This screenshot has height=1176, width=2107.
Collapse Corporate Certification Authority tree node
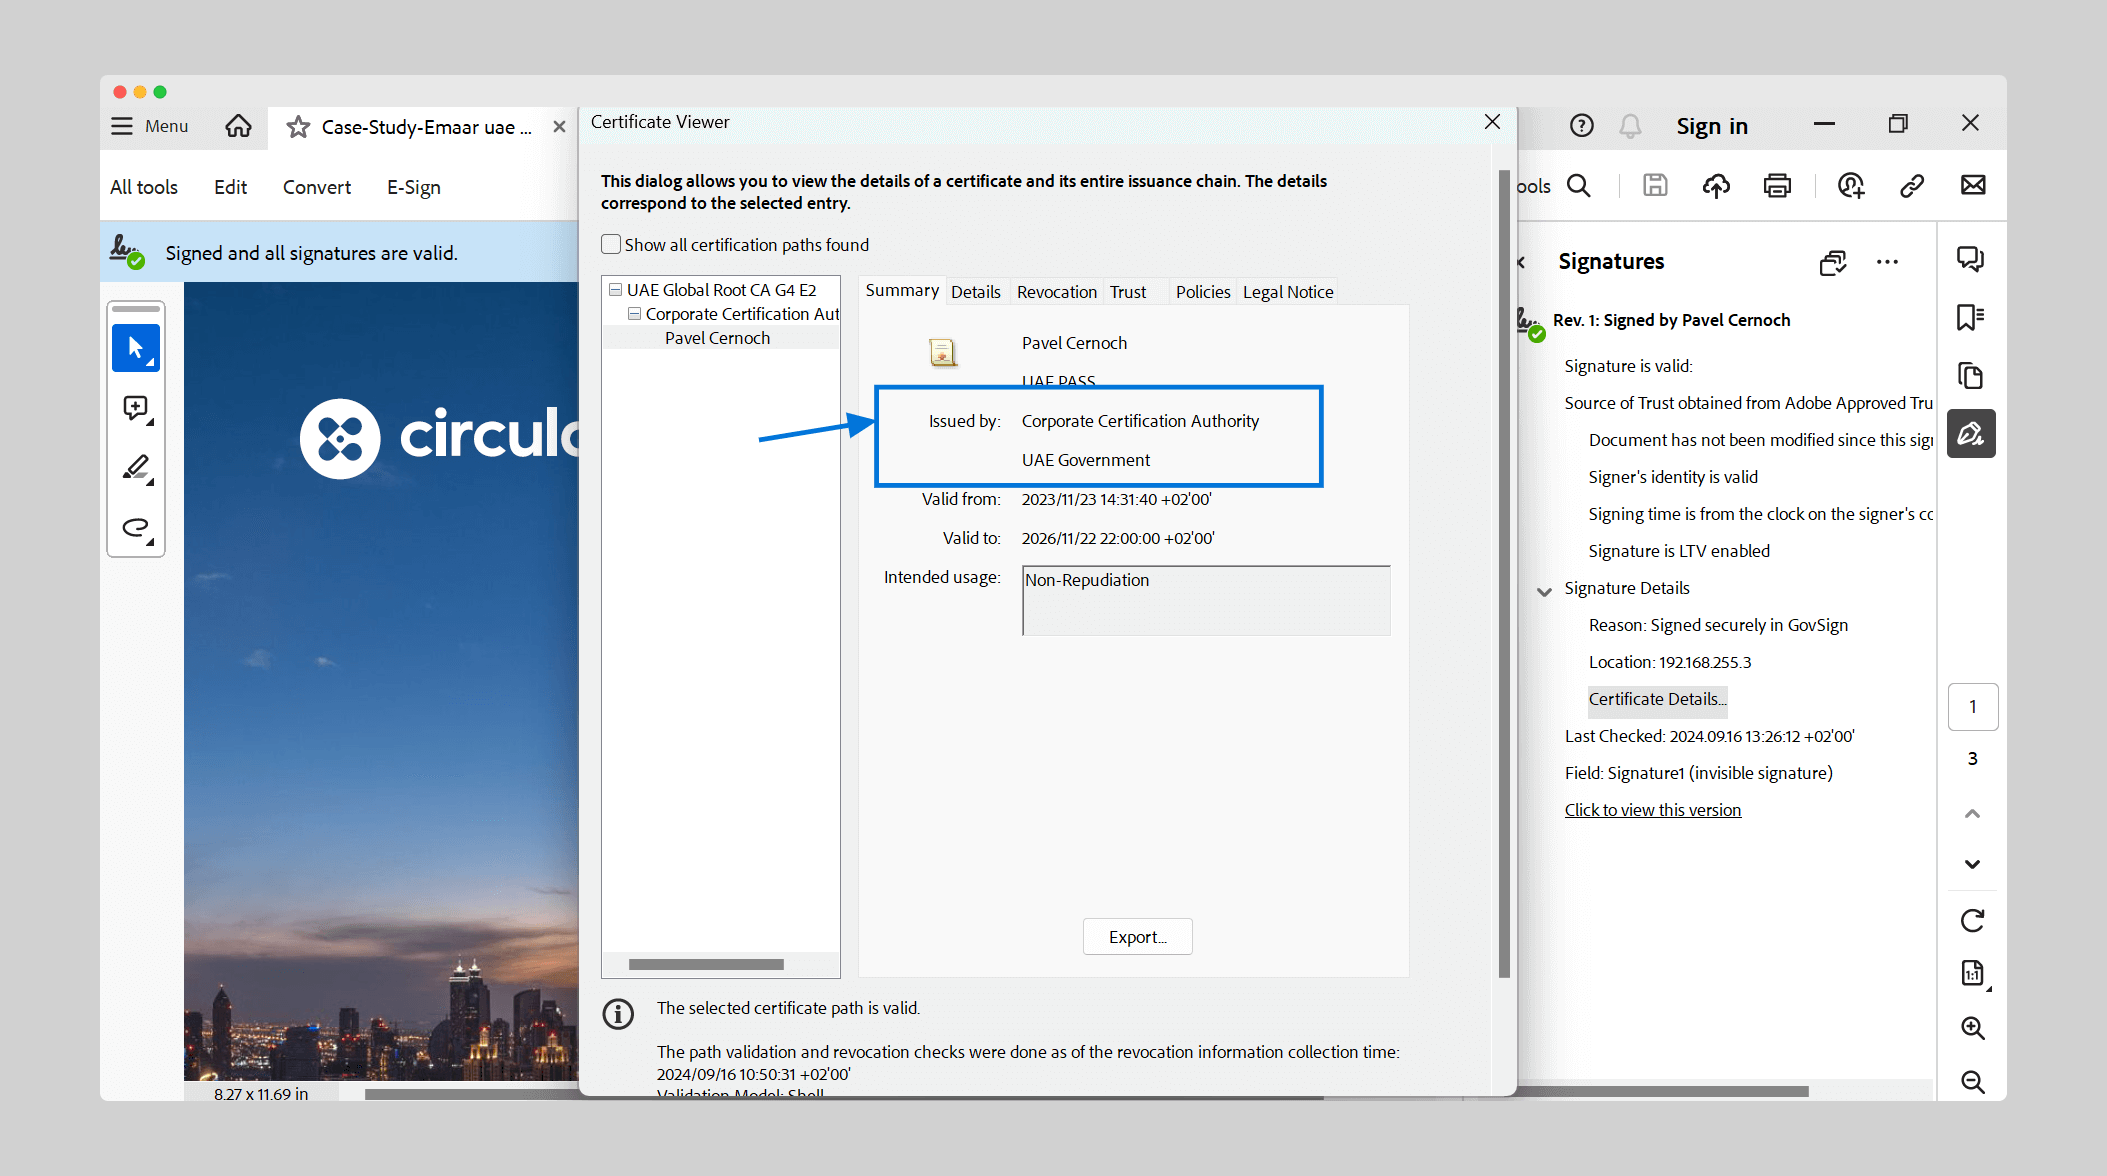point(634,314)
